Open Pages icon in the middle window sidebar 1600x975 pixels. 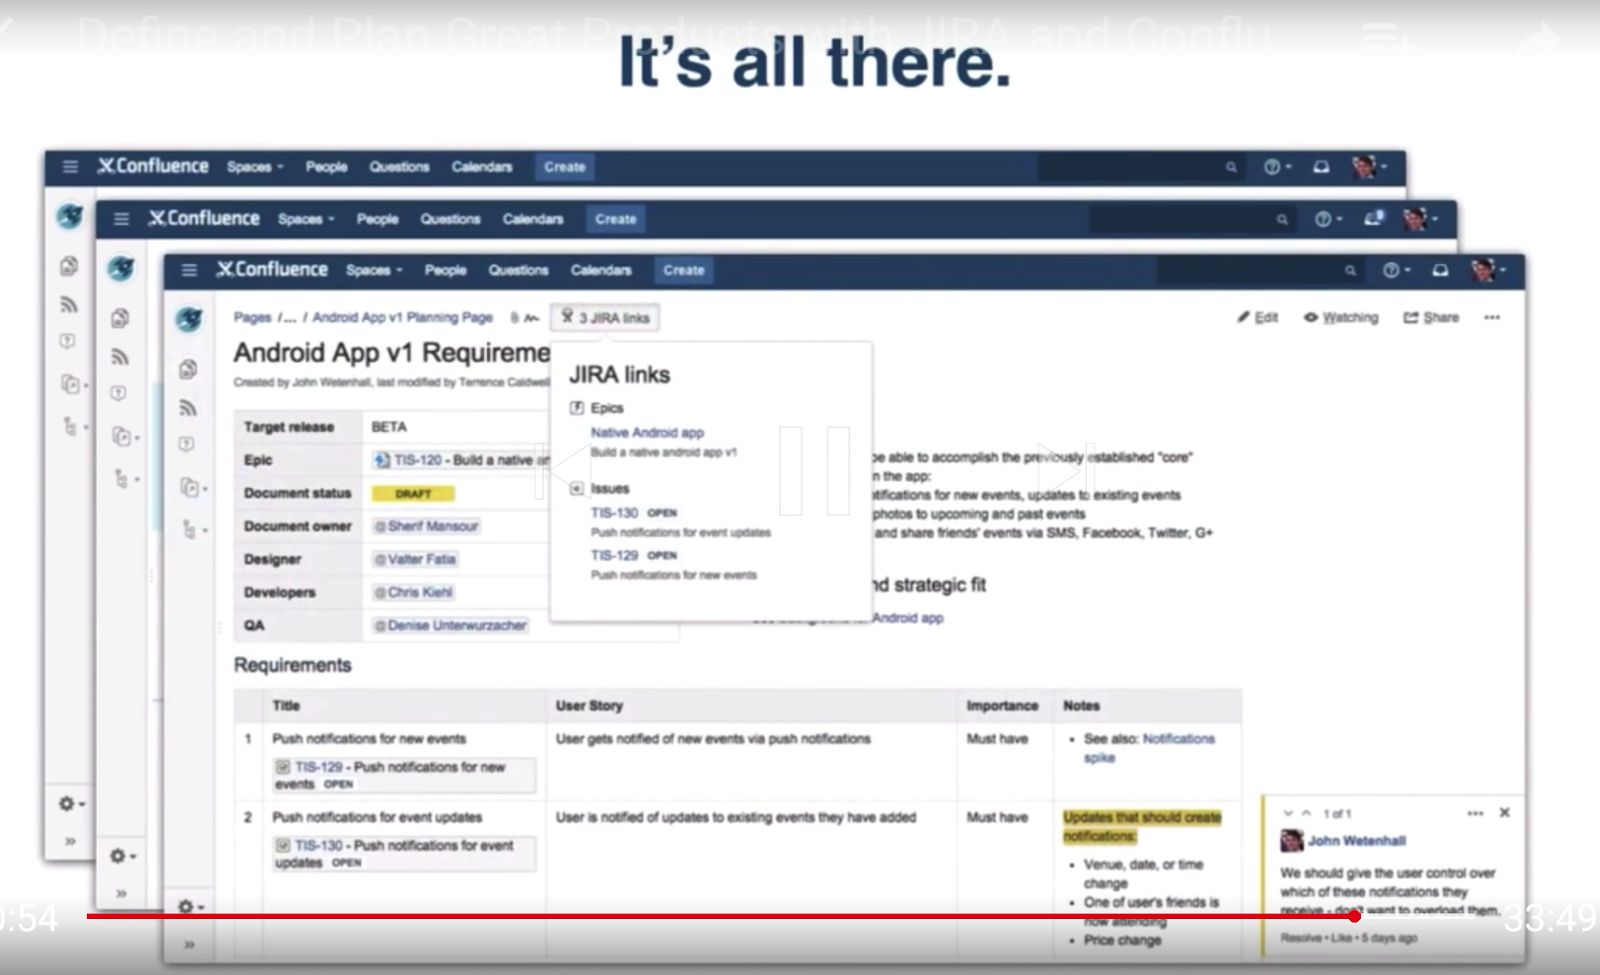(120, 318)
